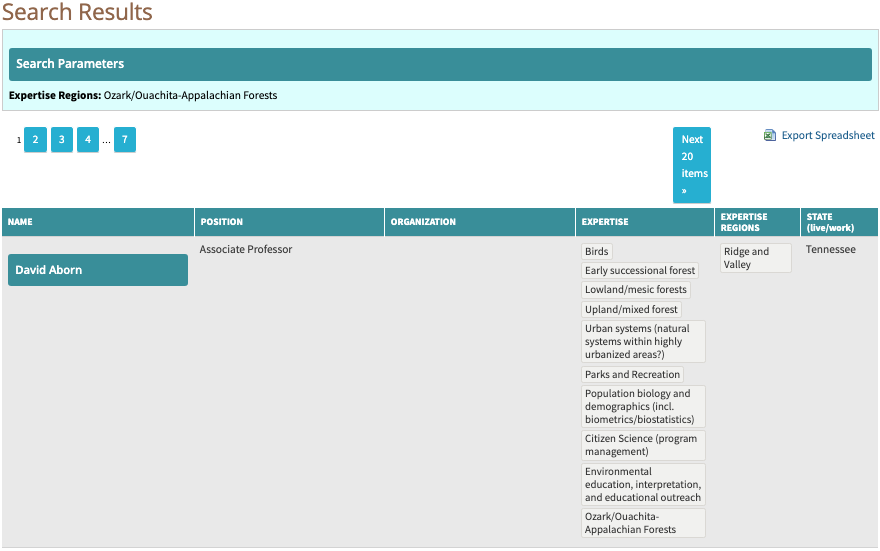880x551 pixels.
Task: Click the Parks and Recreation tag
Action: 632,375
